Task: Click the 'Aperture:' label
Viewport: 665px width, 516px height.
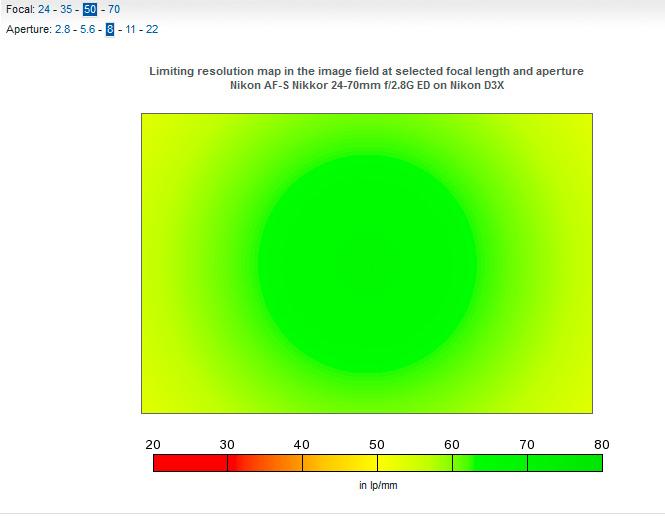Action: 29,29
